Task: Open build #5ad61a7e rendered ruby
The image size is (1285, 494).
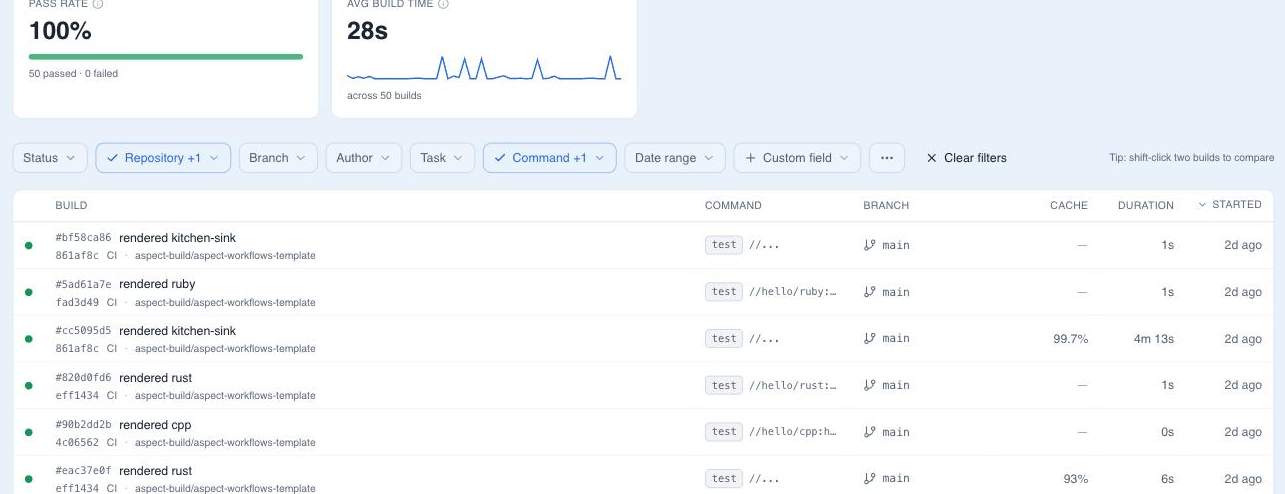Action: tap(643, 292)
